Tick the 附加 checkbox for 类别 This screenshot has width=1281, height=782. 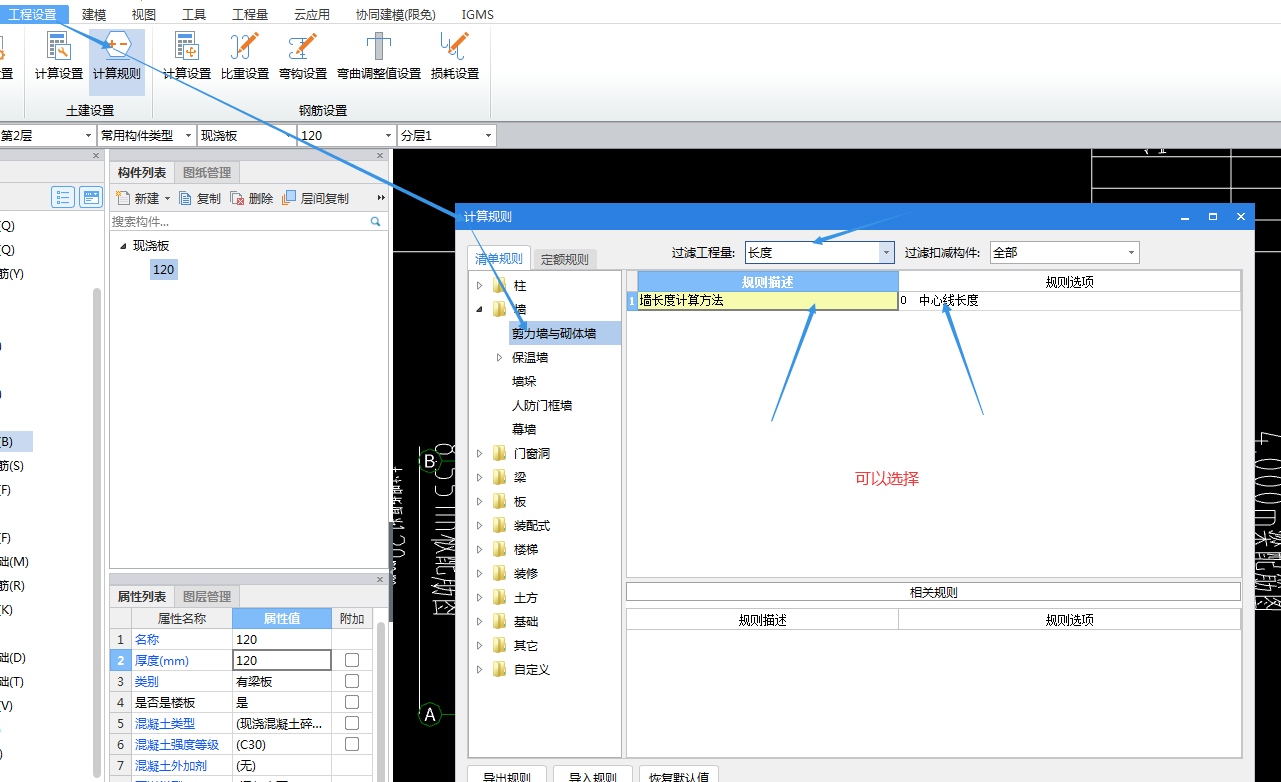tap(352, 681)
